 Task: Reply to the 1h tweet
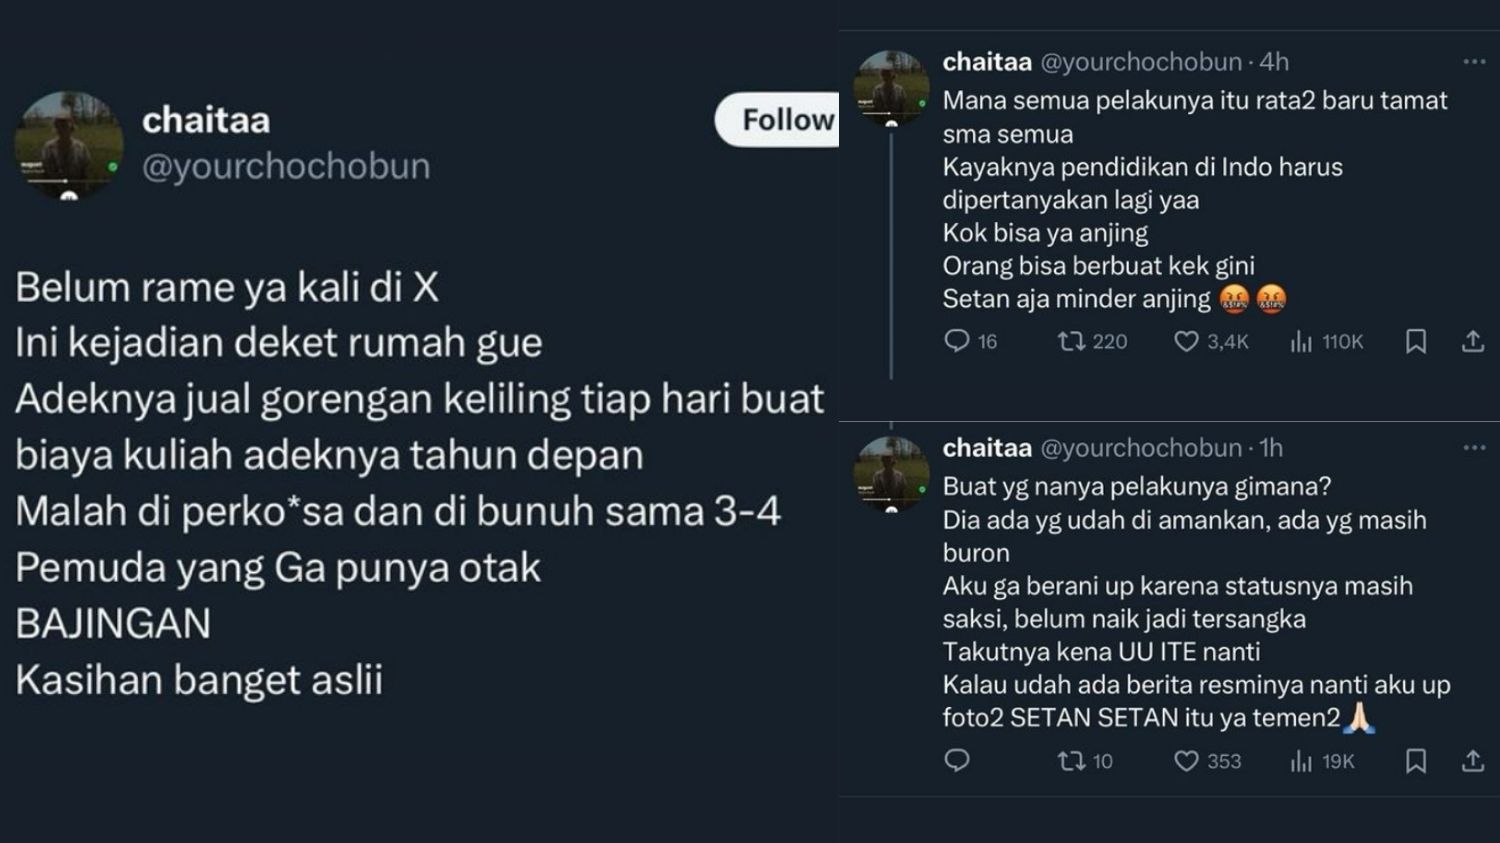(x=957, y=761)
